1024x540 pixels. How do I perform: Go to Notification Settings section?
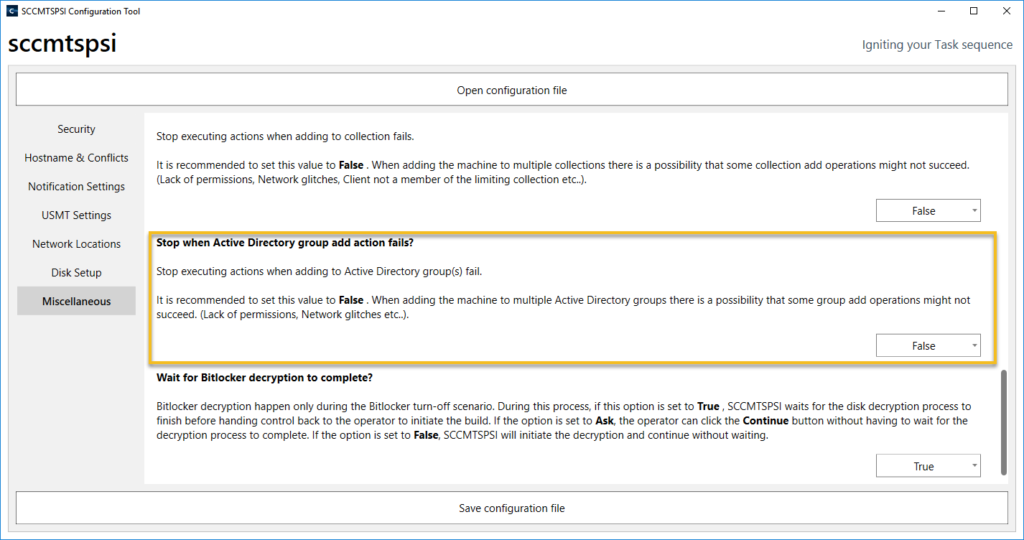76,187
